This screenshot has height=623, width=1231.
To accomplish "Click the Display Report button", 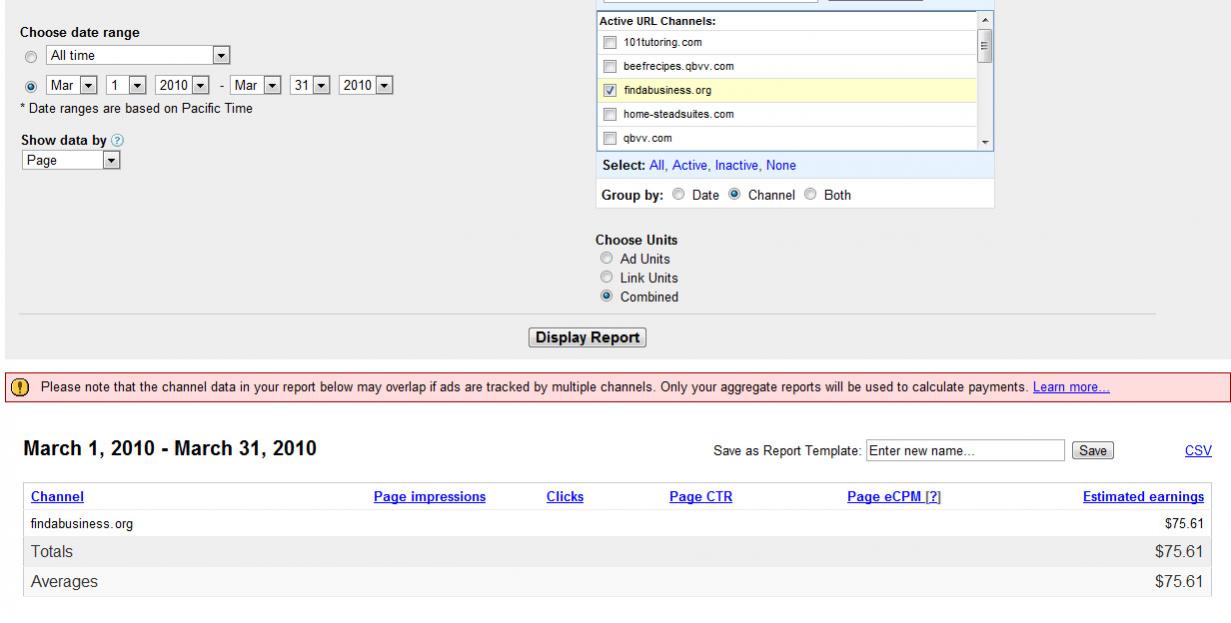I will point(588,338).
